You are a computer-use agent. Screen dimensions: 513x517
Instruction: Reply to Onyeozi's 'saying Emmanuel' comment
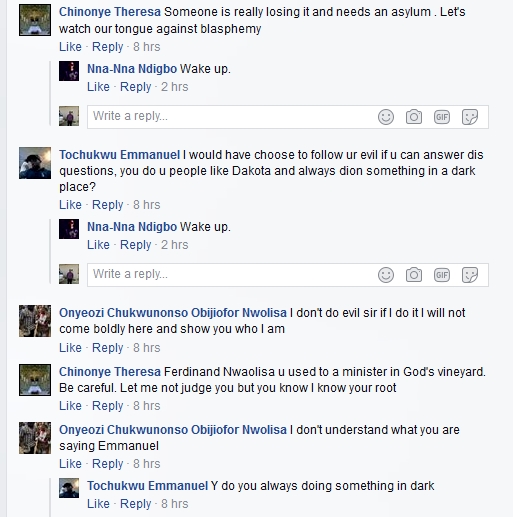107,464
